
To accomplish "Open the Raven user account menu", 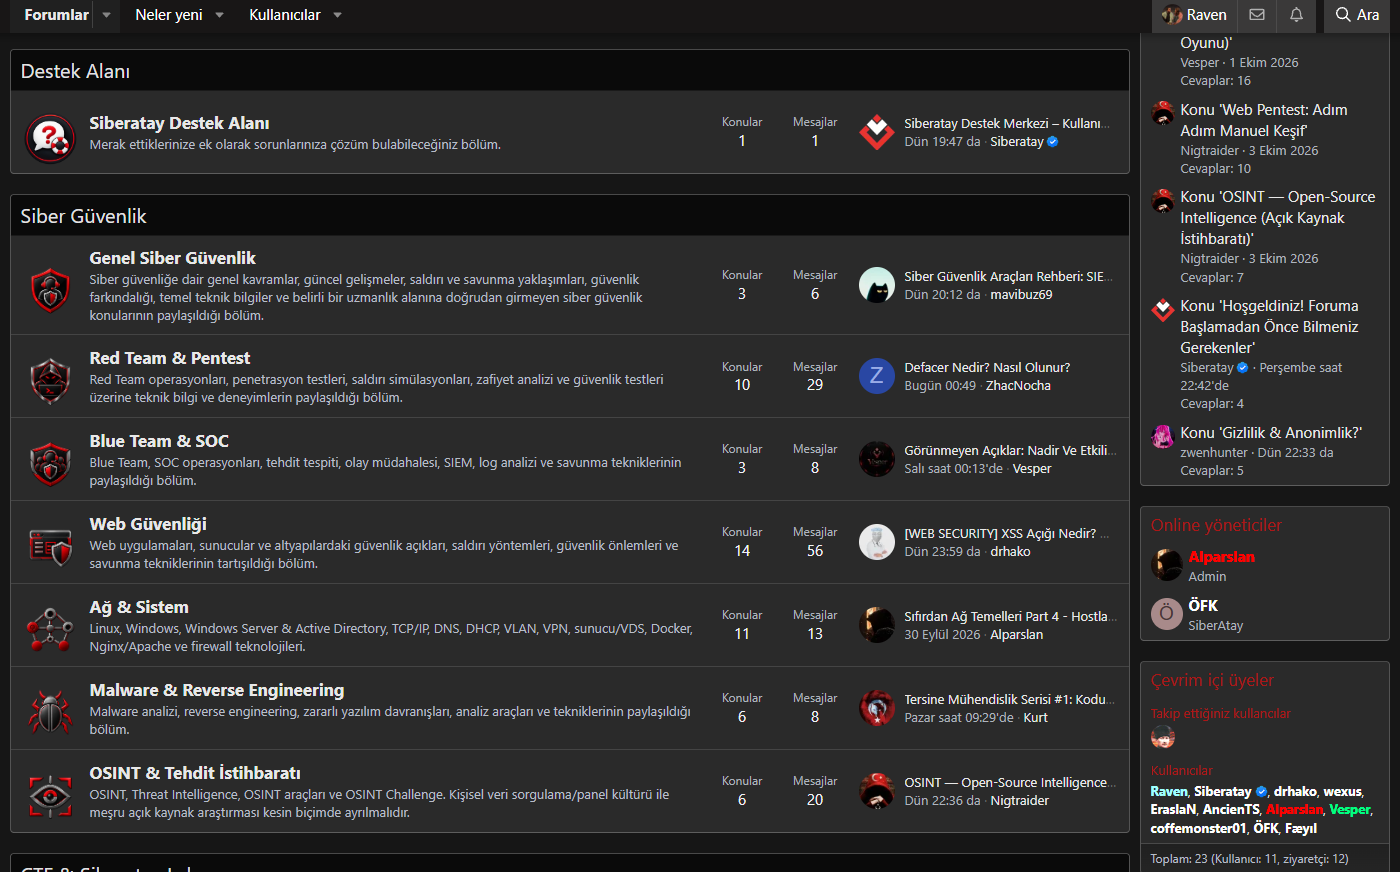I will point(1195,15).
